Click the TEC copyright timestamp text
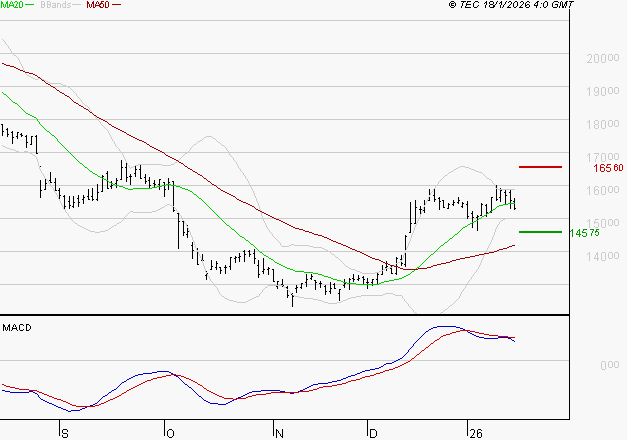The image size is (627, 440). [x=511, y=5]
